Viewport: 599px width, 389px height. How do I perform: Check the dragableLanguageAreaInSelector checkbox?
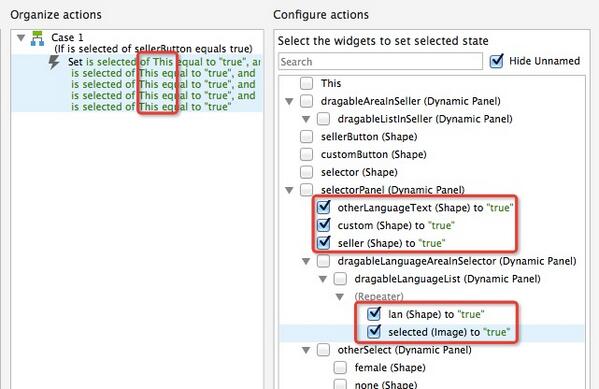click(323, 261)
